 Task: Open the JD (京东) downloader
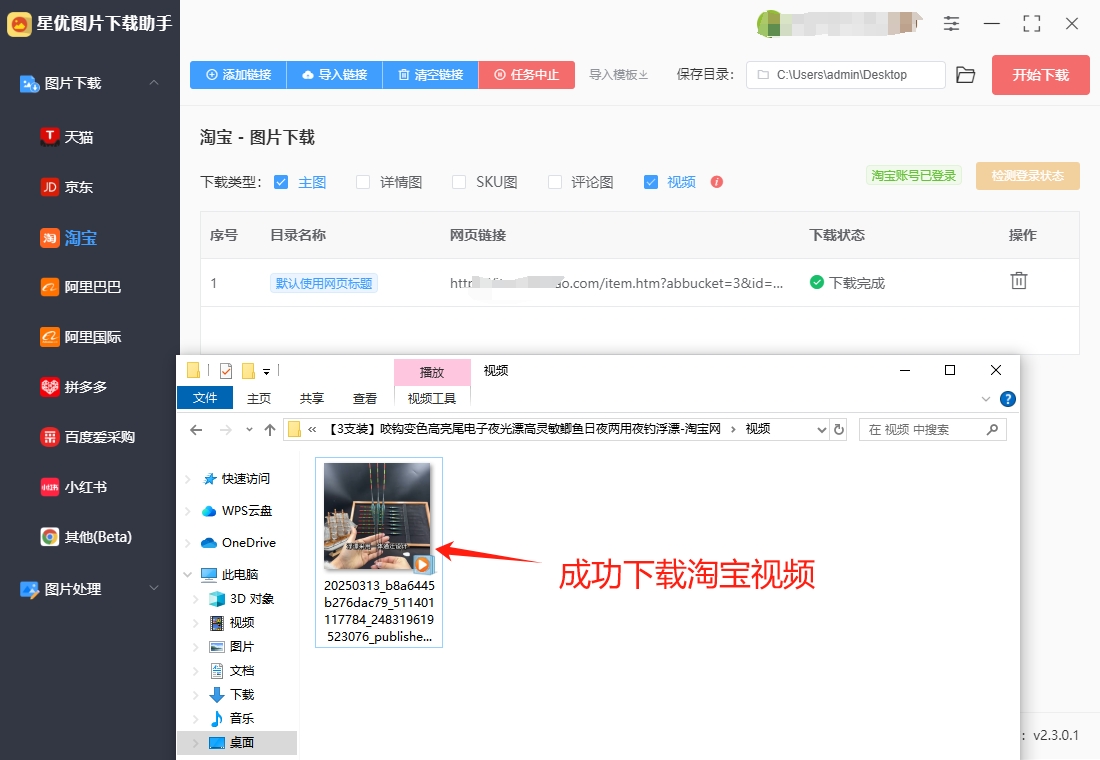tap(67, 187)
